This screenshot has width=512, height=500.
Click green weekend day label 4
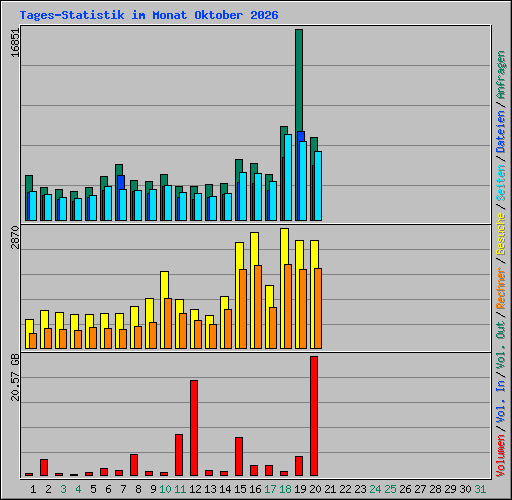tap(78, 489)
